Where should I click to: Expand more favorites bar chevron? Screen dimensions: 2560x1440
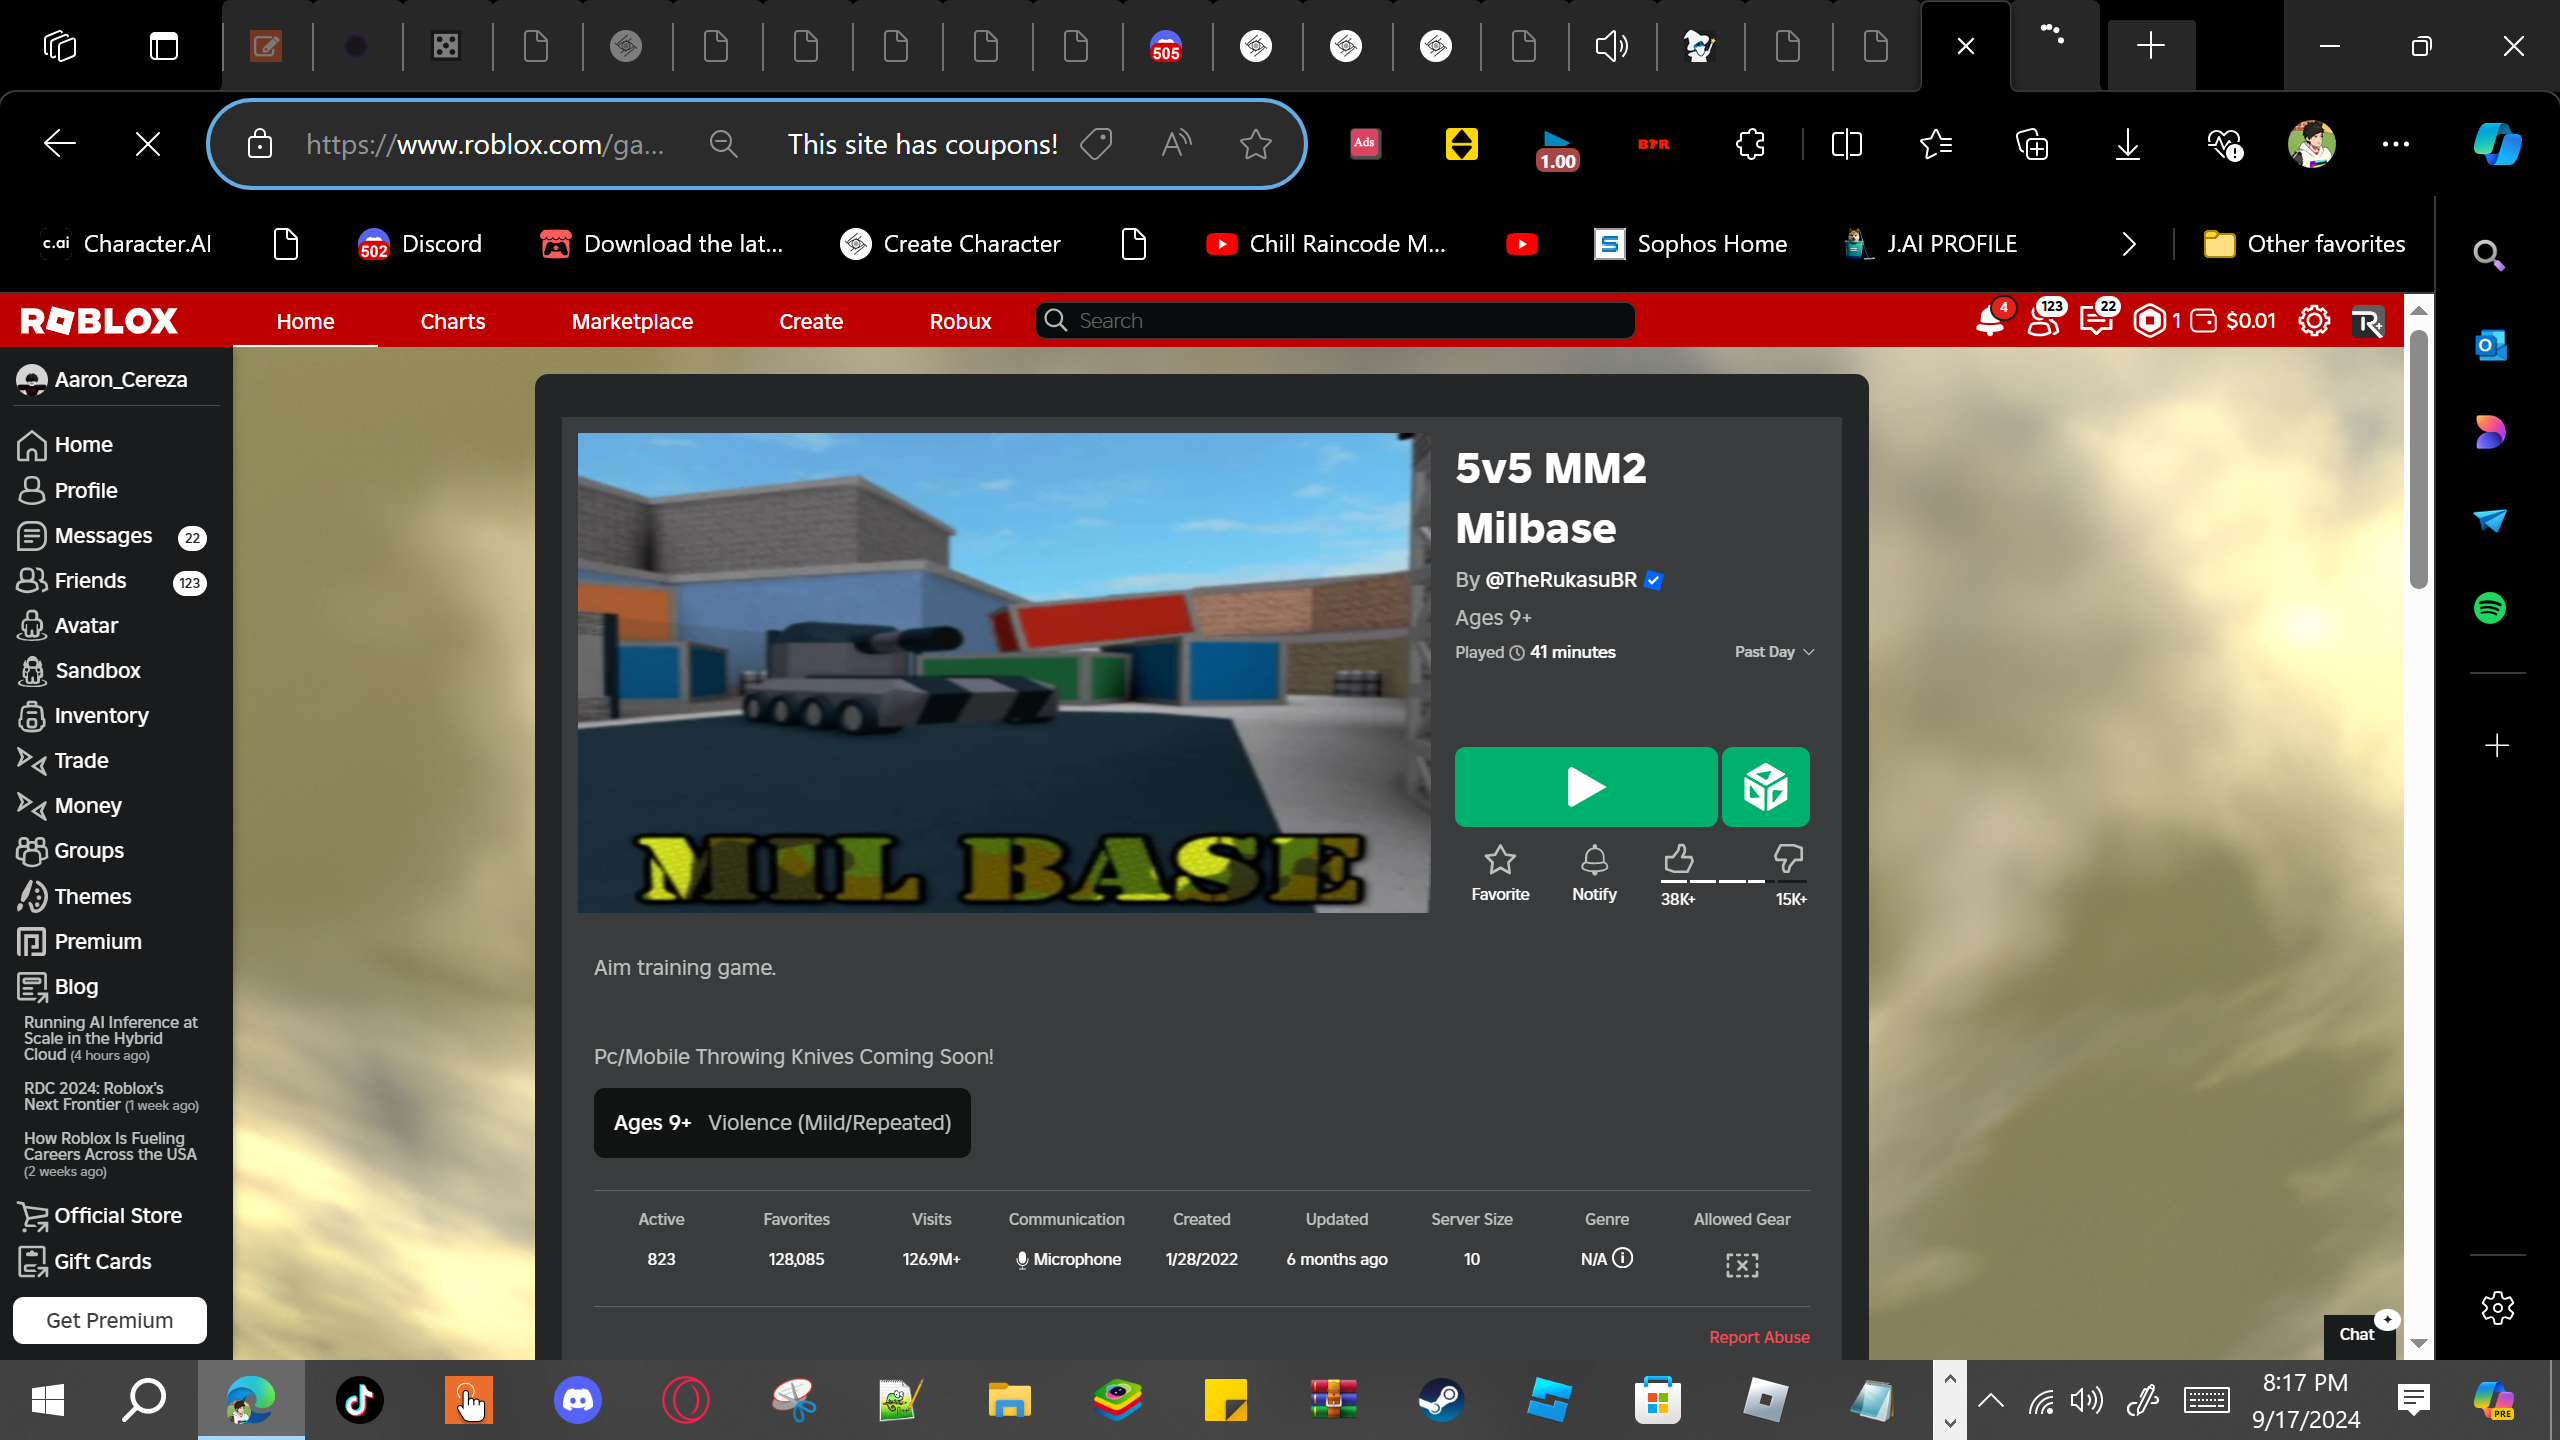[x=2129, y=244]
